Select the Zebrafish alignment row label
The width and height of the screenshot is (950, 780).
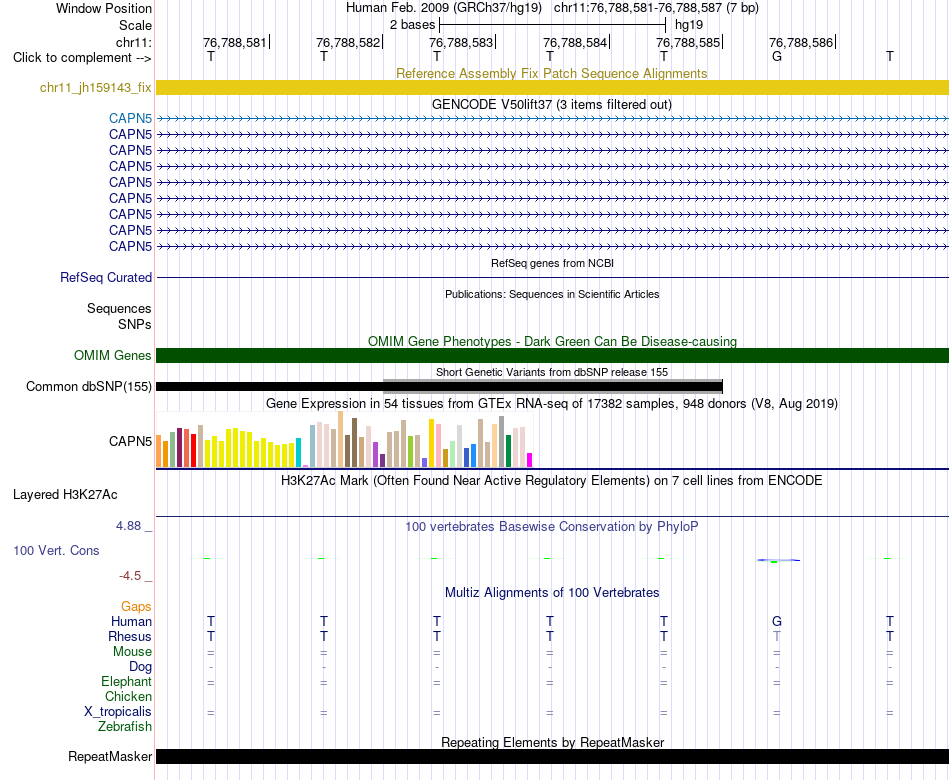[125, 726]
